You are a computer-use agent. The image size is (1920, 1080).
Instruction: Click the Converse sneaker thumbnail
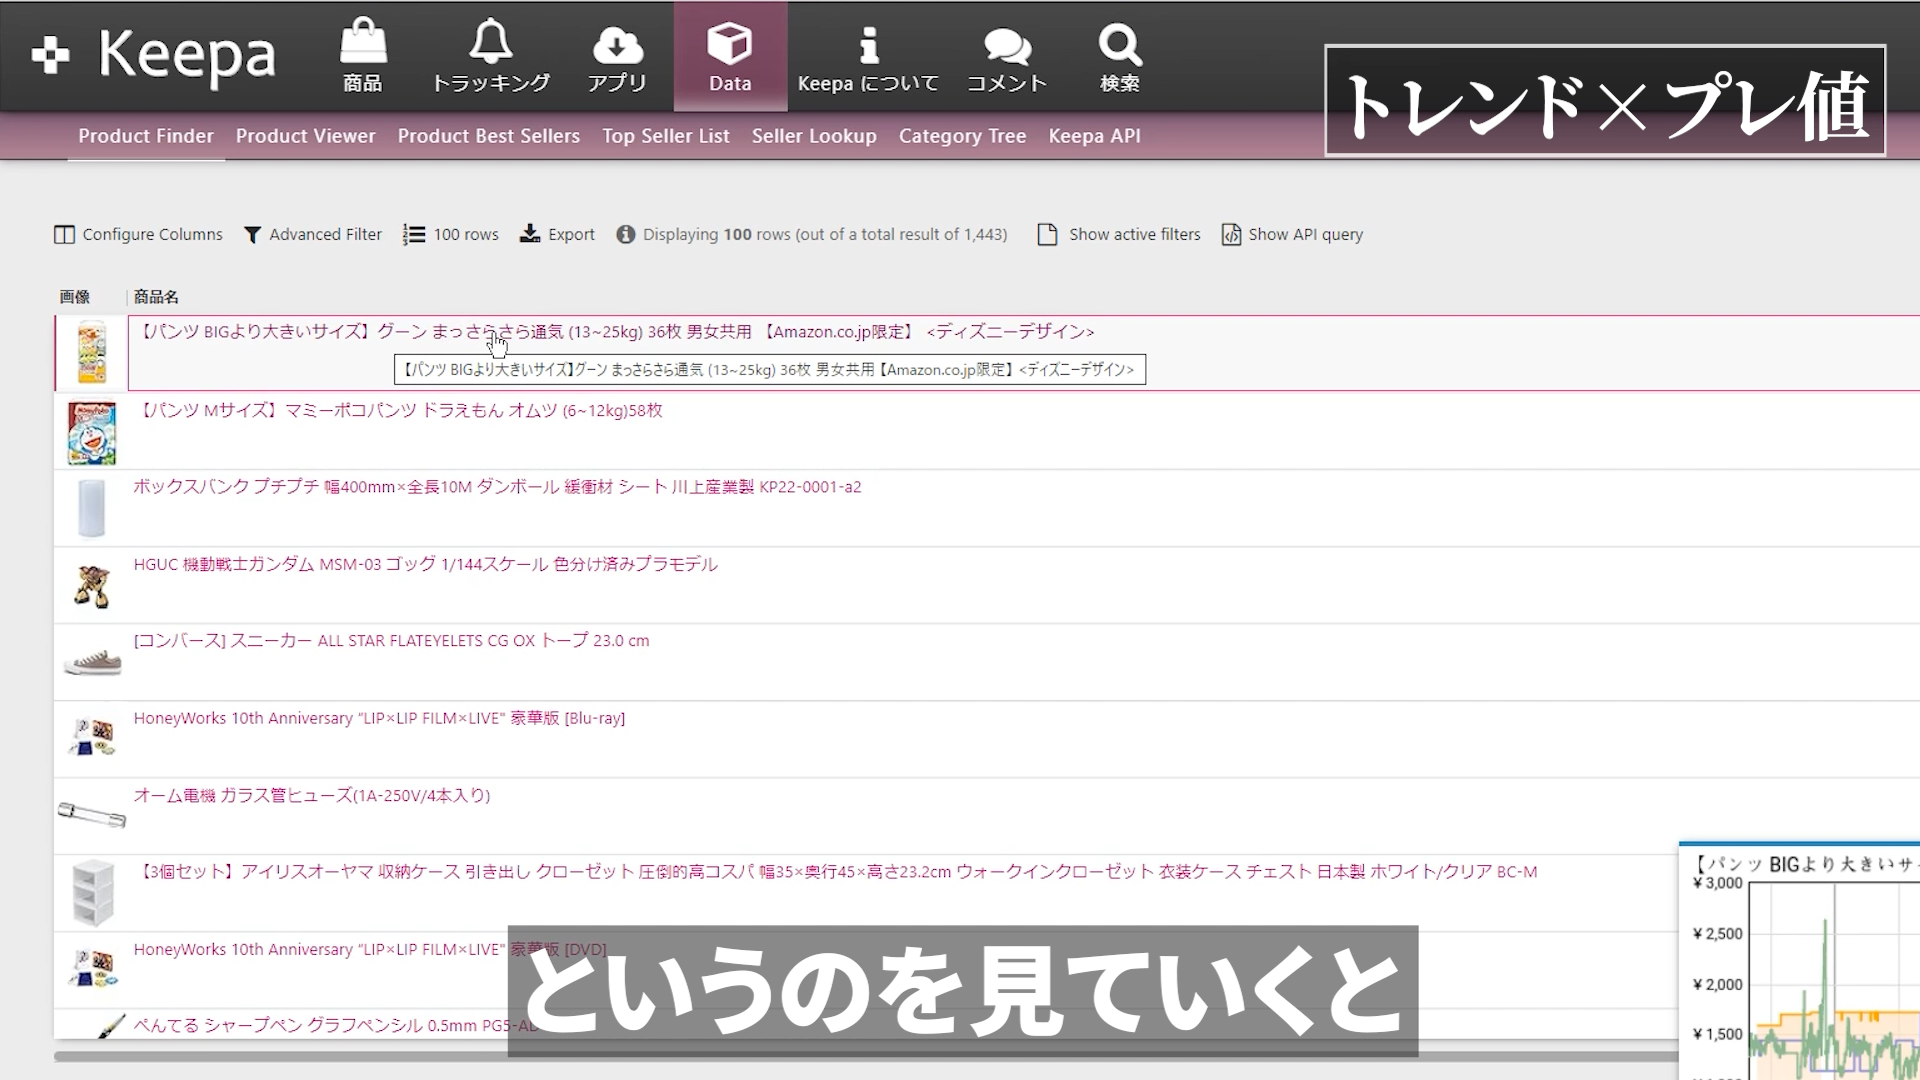click(x=92, y=662)
